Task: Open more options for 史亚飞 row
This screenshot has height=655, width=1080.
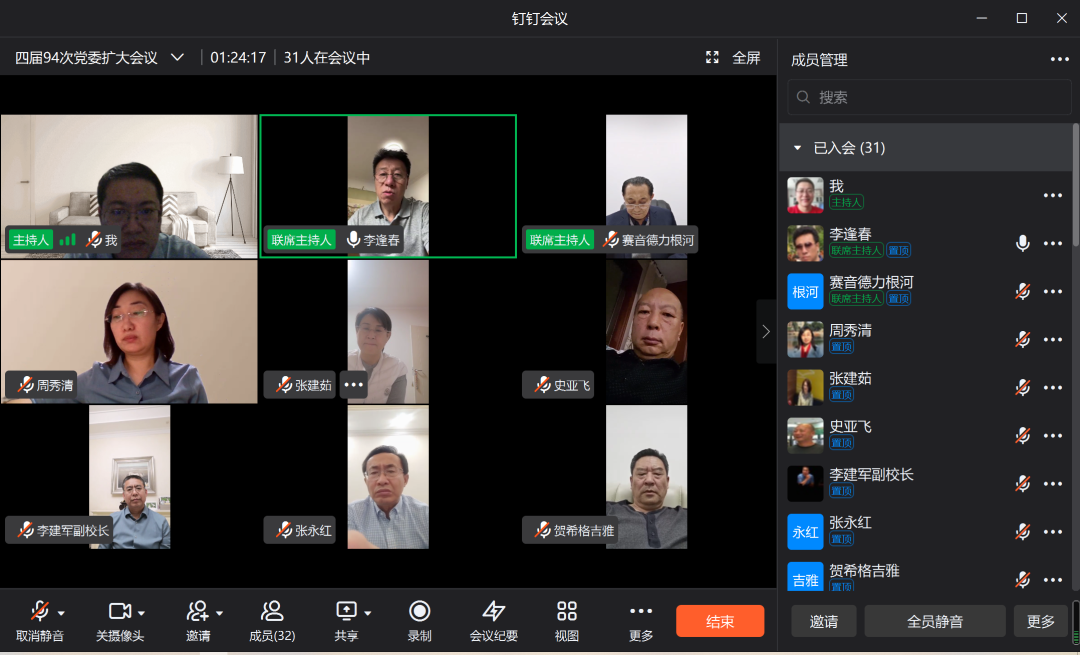Action: [1052, 436]
